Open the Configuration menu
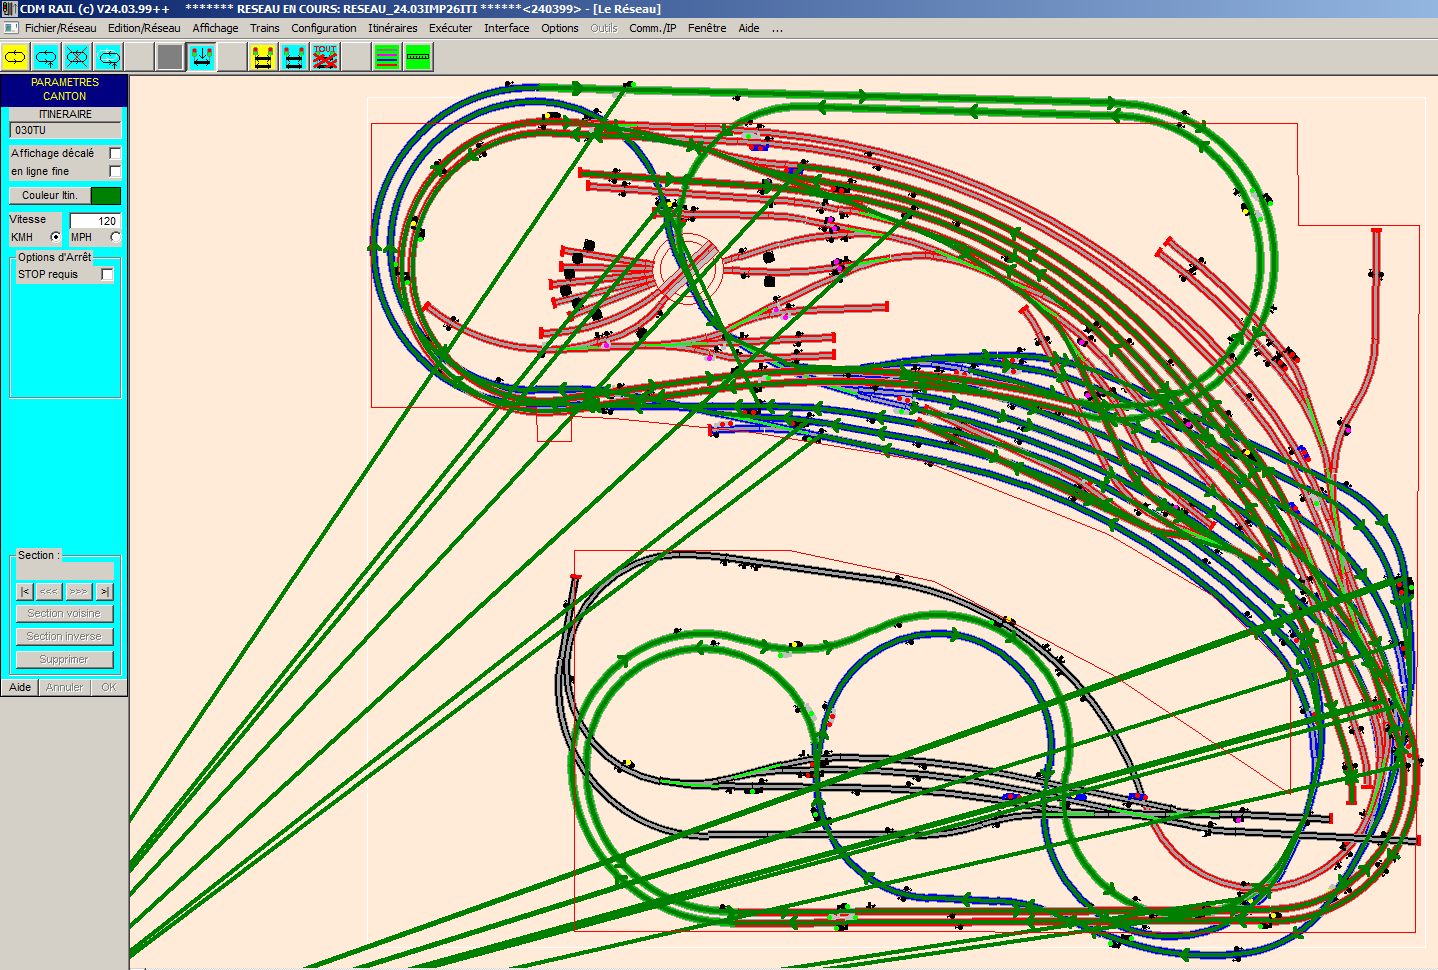This screenshot has height=970, width=1438. pyautogui.click(x=323, y=28)
